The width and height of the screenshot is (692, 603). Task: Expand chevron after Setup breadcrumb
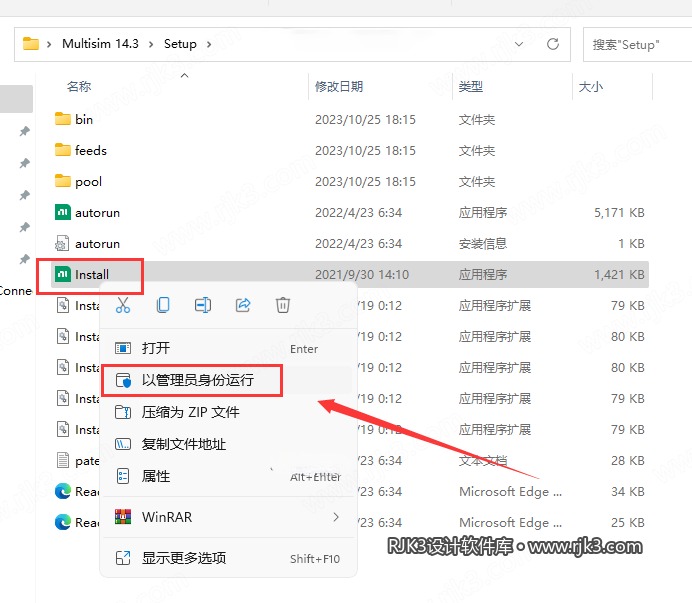(x=209, y=44)
